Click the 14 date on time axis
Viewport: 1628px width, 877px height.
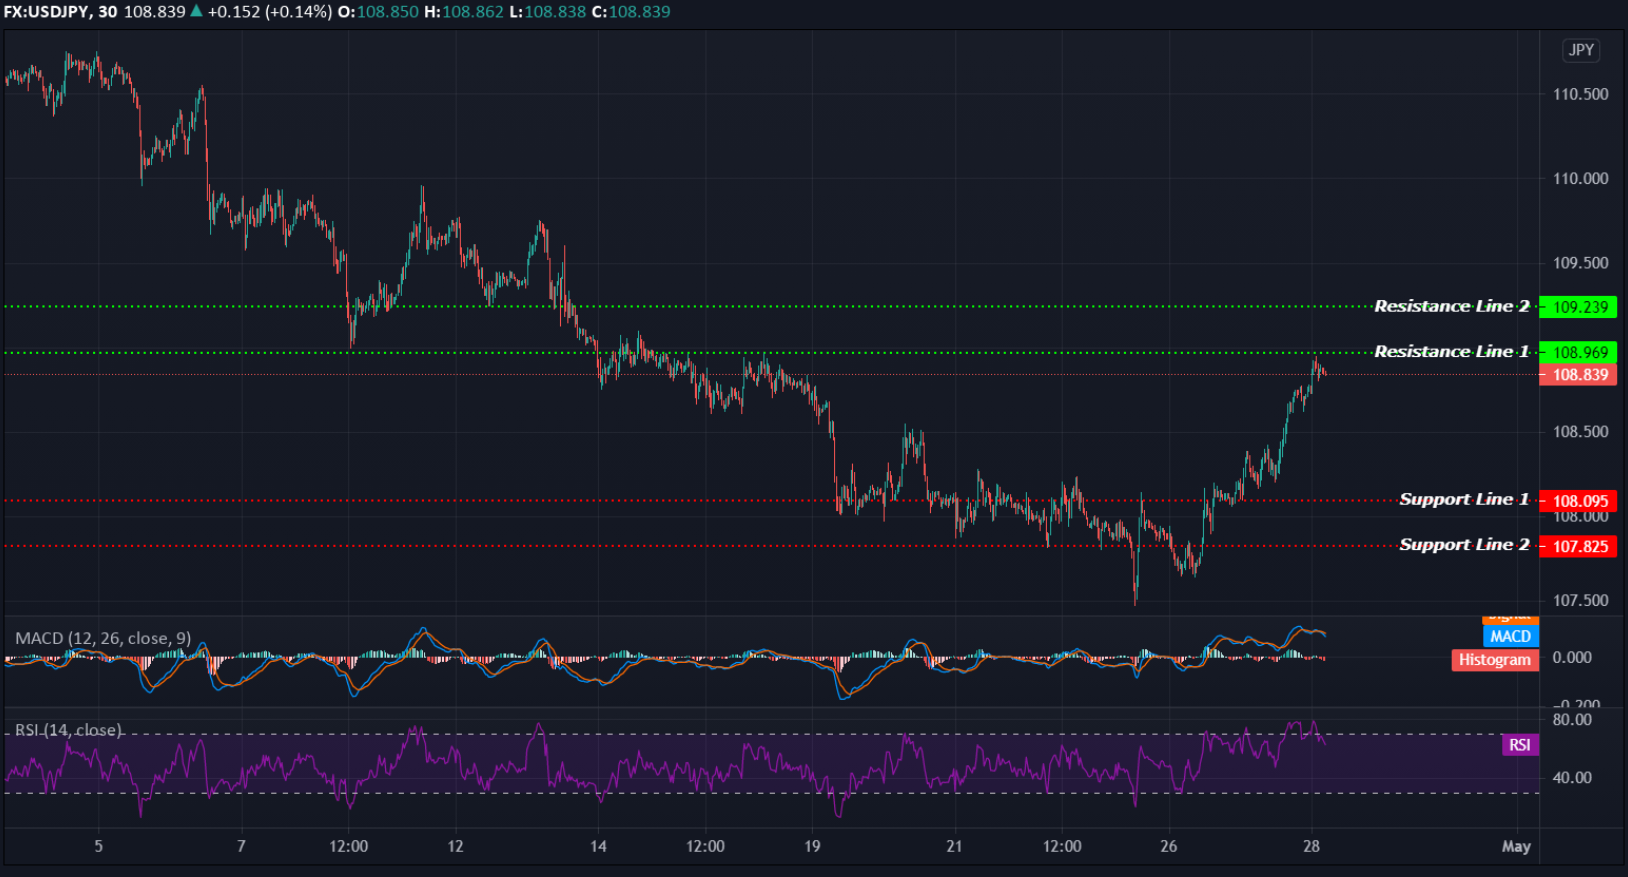pos(598,846)
